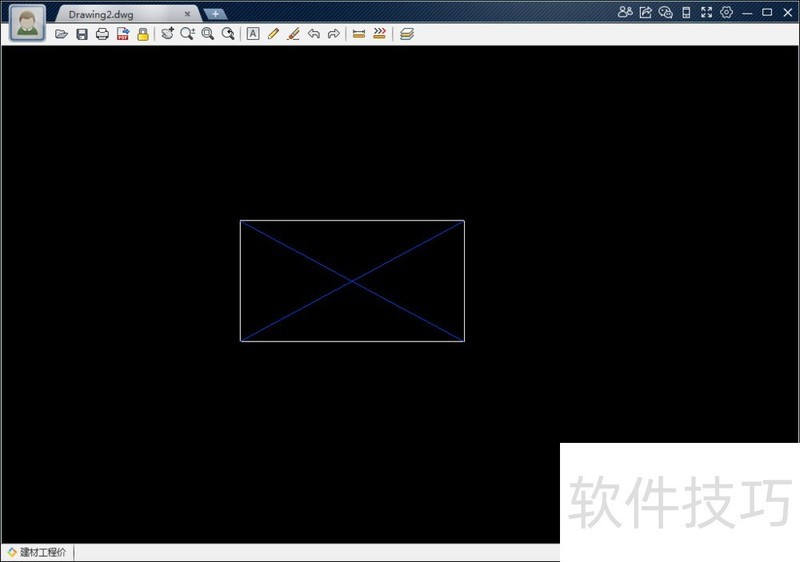Undo the last action
800x562 pixels.
tap(314, 34)
